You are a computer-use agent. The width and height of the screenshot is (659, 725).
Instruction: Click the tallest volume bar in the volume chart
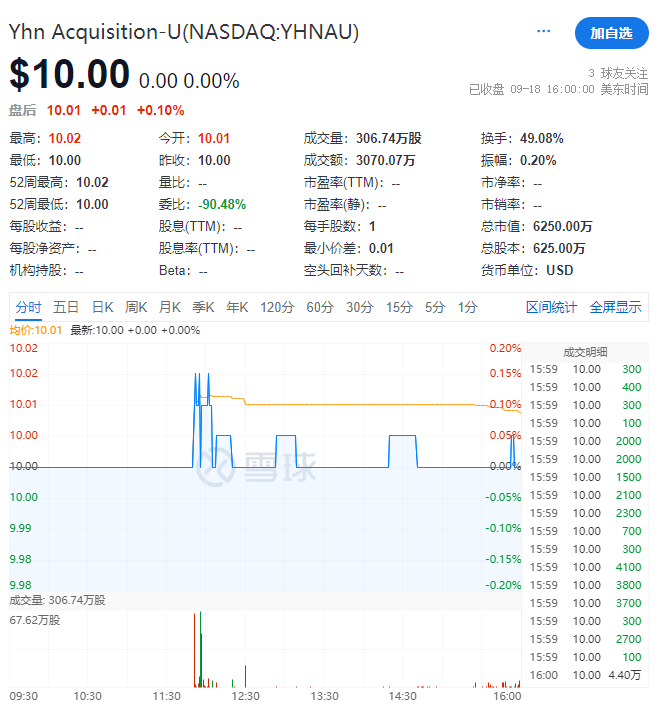pos(195,650)
